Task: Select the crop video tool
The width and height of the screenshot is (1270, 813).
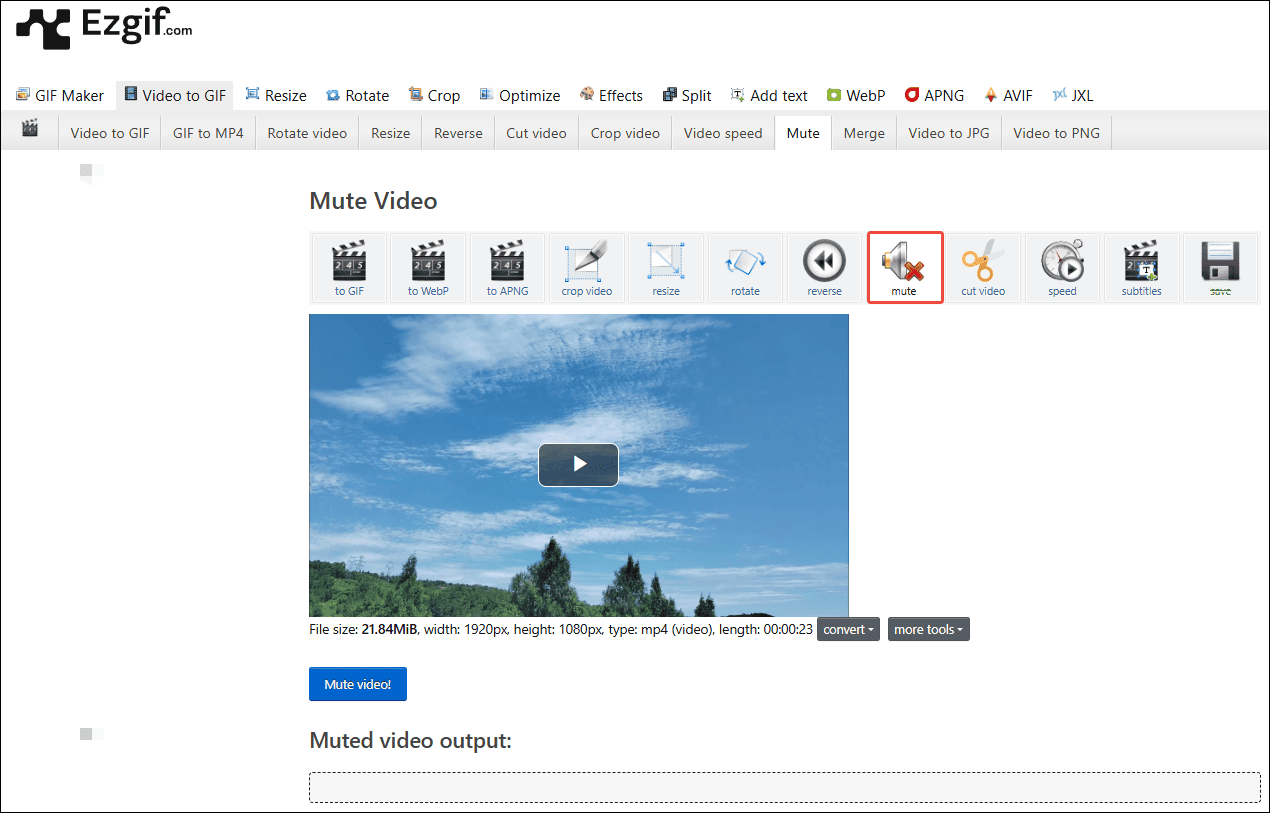Action: coord(586,267)
